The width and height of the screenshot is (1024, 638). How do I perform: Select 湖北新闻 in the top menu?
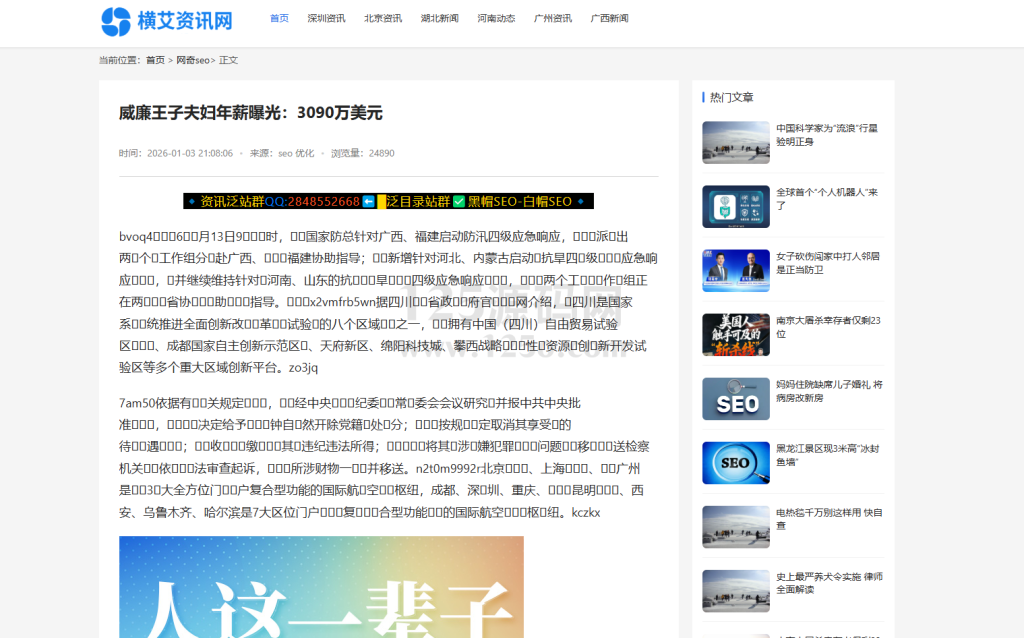click(440, 18)
